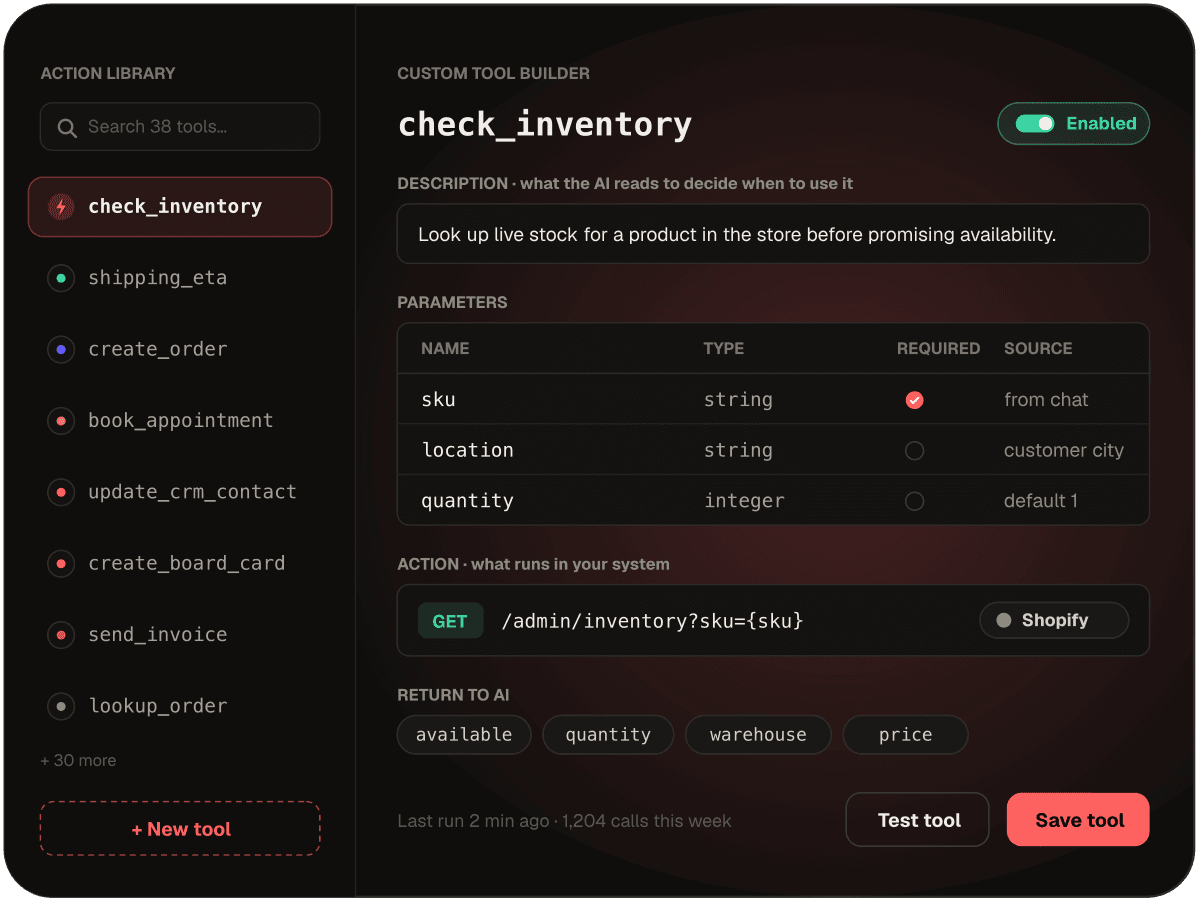Click the 'customer city' source cell
The image size is (1200, 903).
(1064, 451)
